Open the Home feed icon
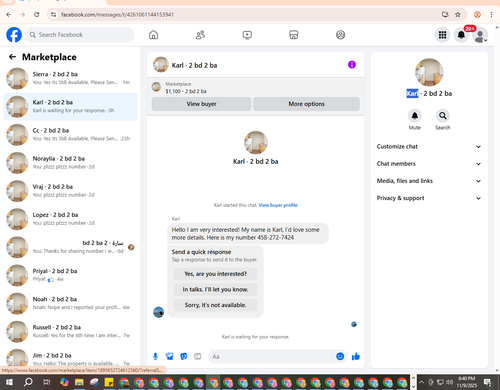The height and width of the screenshot is (390, 500). pos(153,35)
